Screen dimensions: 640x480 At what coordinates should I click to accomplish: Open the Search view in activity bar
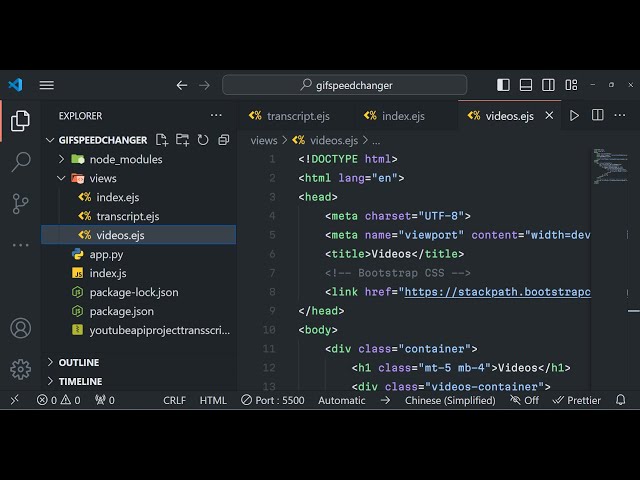coord(20,162)
